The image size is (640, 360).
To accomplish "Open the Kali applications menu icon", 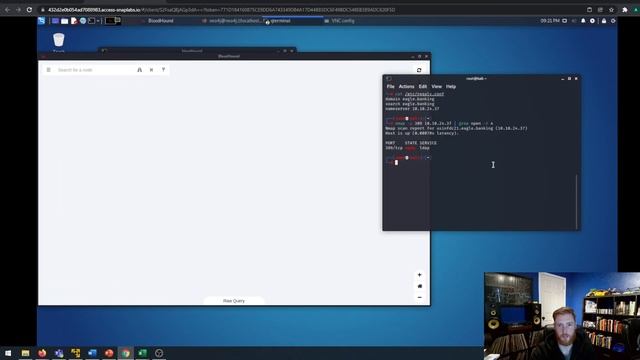I will tap(42, 21).
